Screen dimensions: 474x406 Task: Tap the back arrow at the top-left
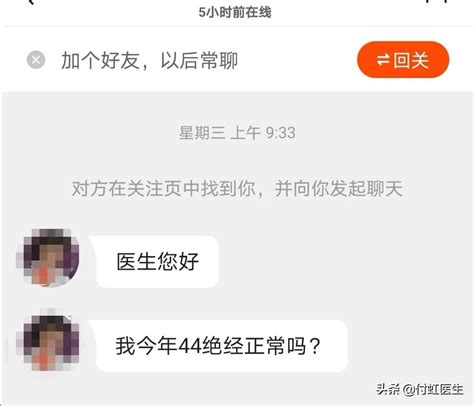pyautogui.click(x=31, y=2)
